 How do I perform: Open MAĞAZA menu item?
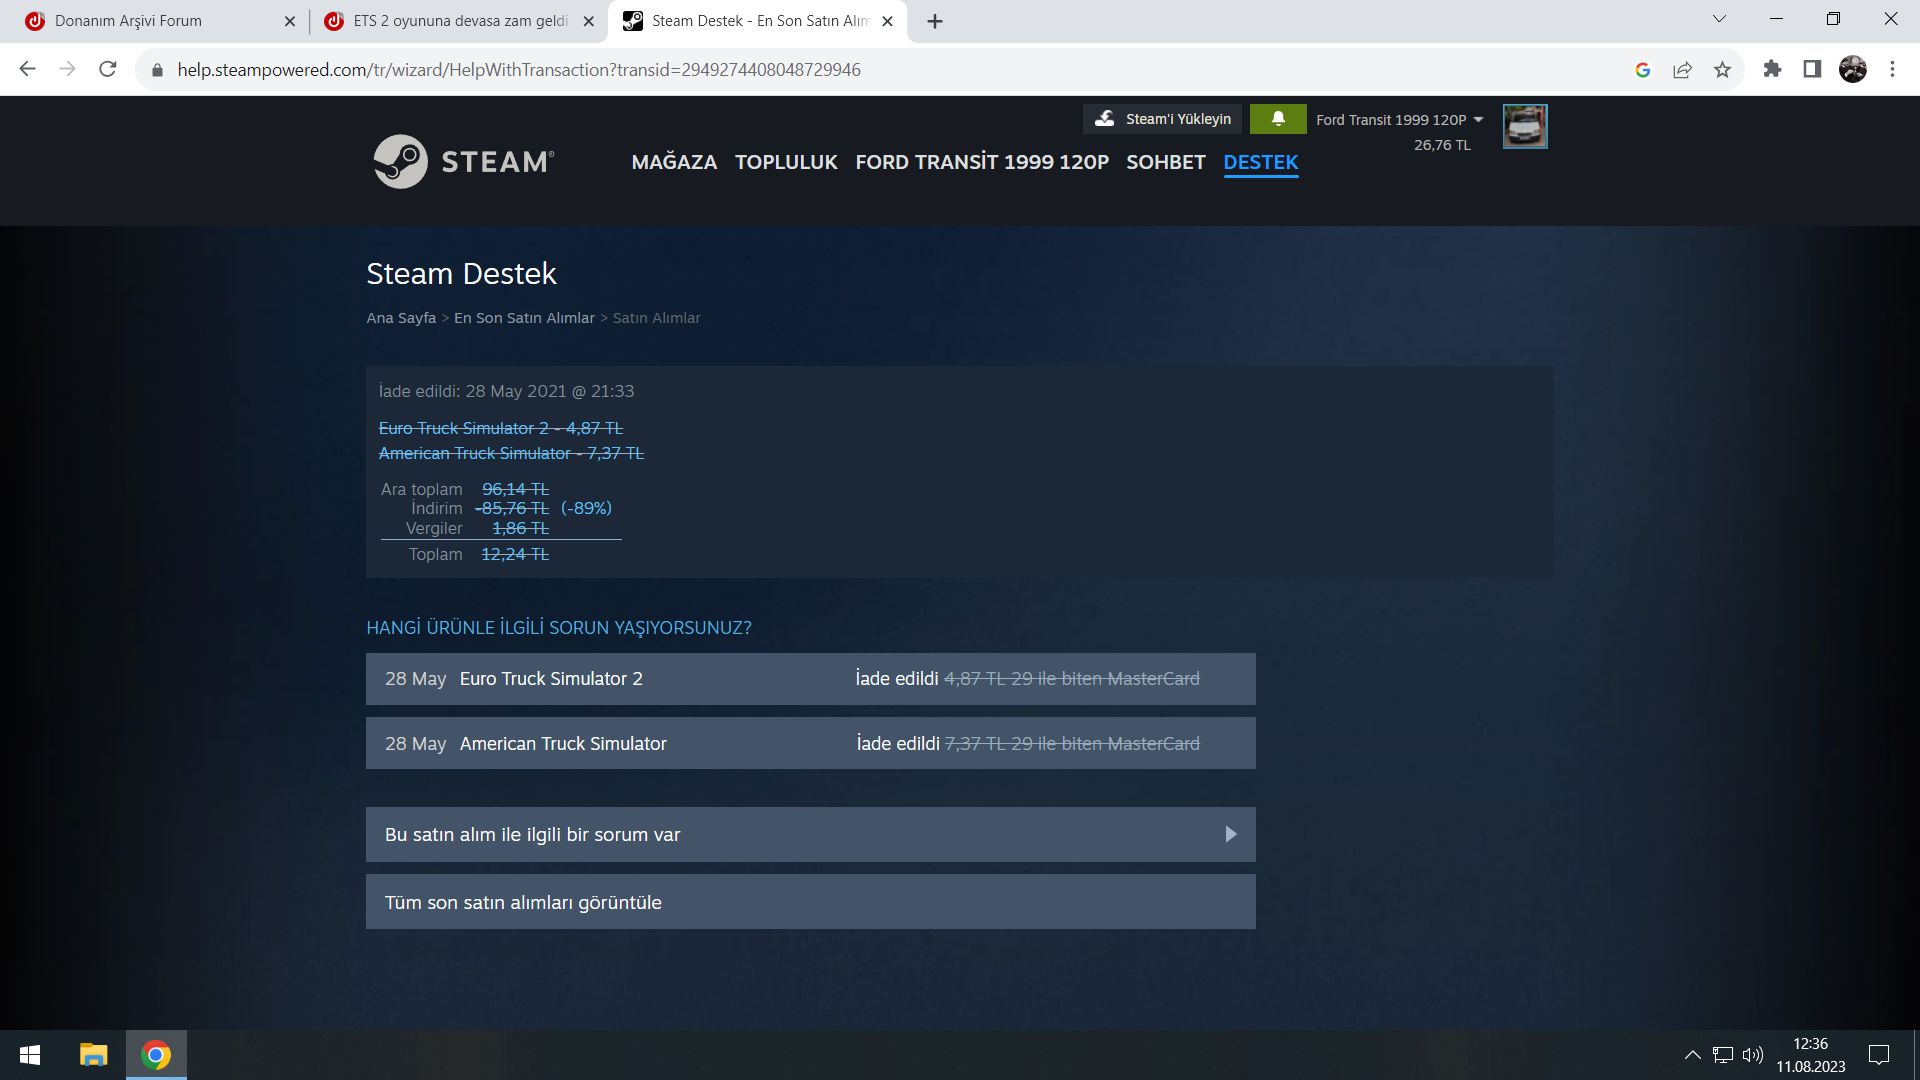click(674, 162)
